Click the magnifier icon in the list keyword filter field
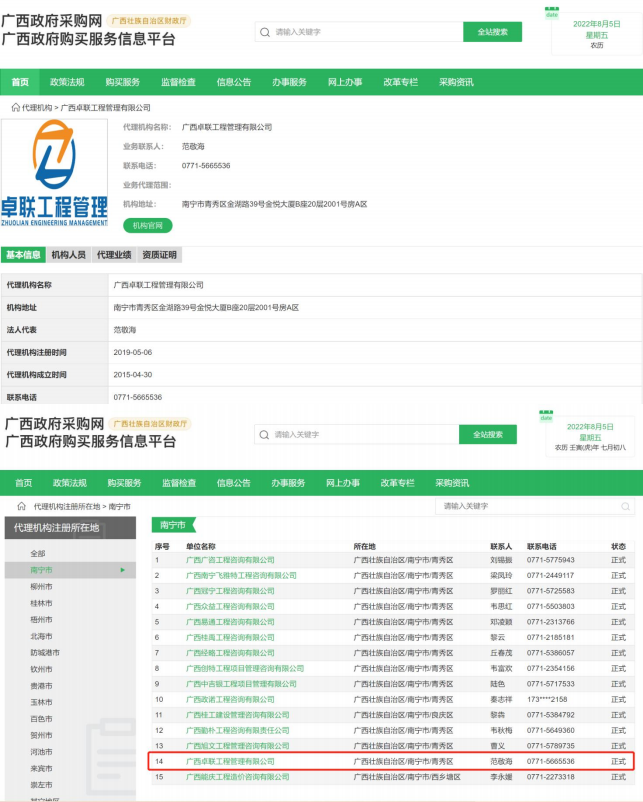Image resolution: width=643 pixels, height=802 pixels. click(625, 506)
